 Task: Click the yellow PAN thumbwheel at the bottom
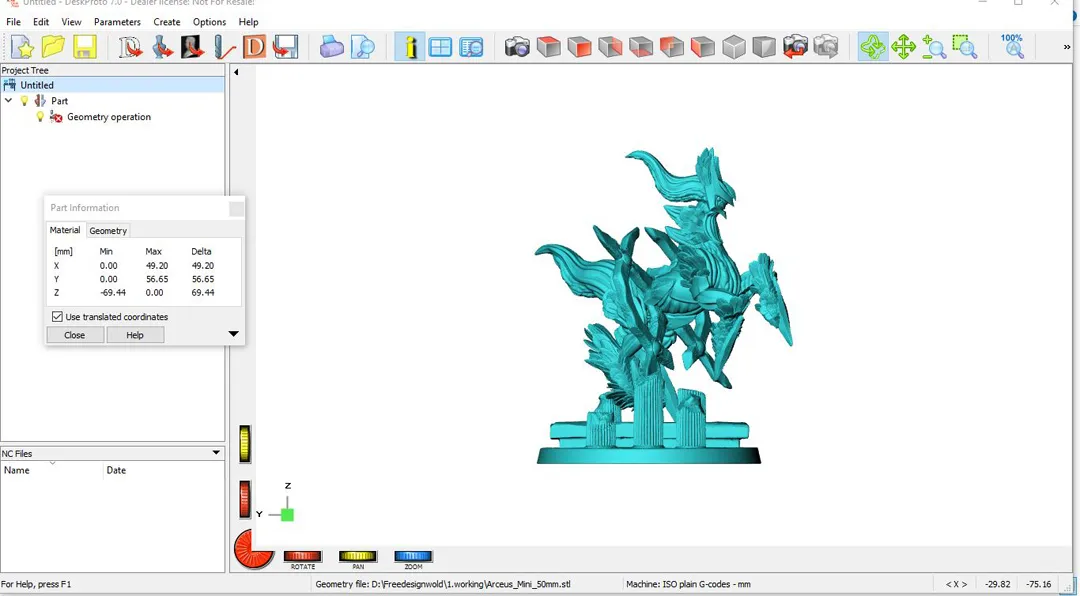click(357, 556)
